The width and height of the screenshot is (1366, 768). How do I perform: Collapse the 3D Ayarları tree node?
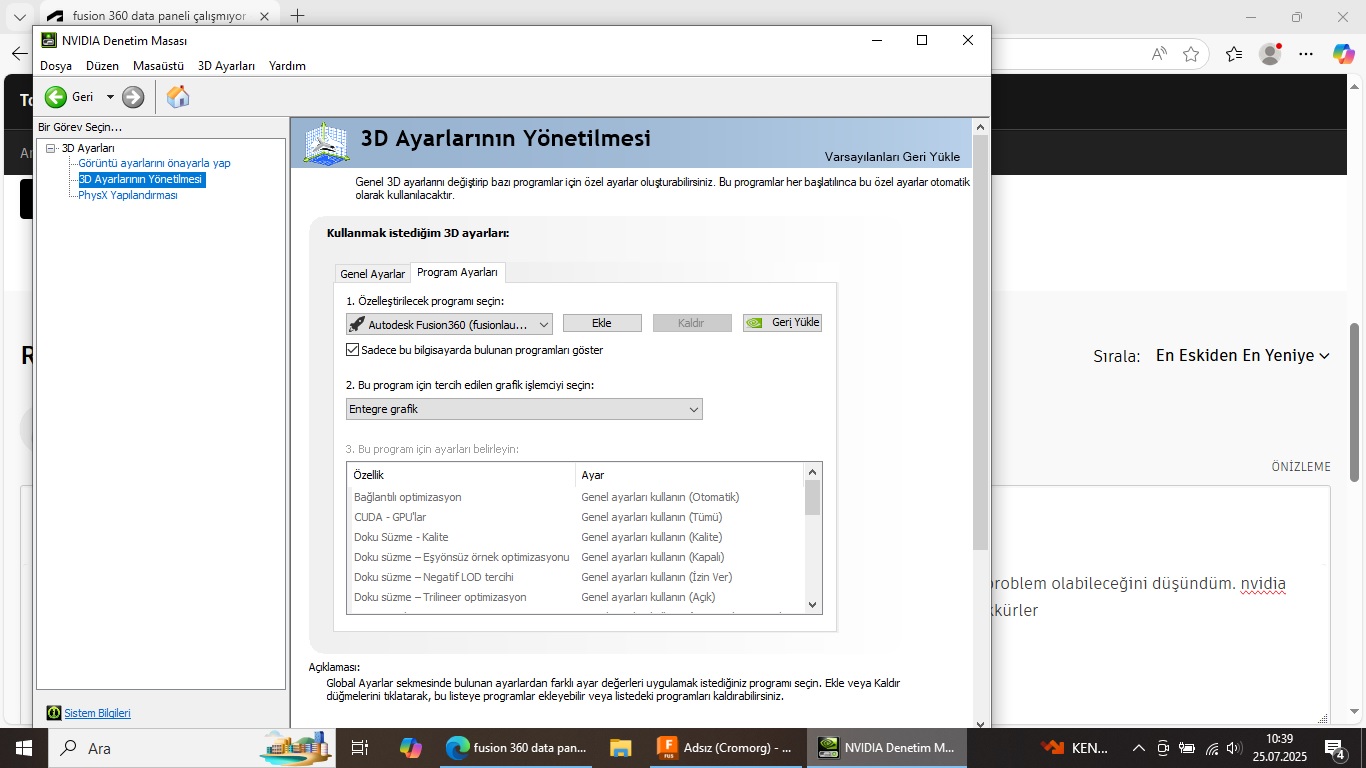pyautogui.click(x=51, y=148)
